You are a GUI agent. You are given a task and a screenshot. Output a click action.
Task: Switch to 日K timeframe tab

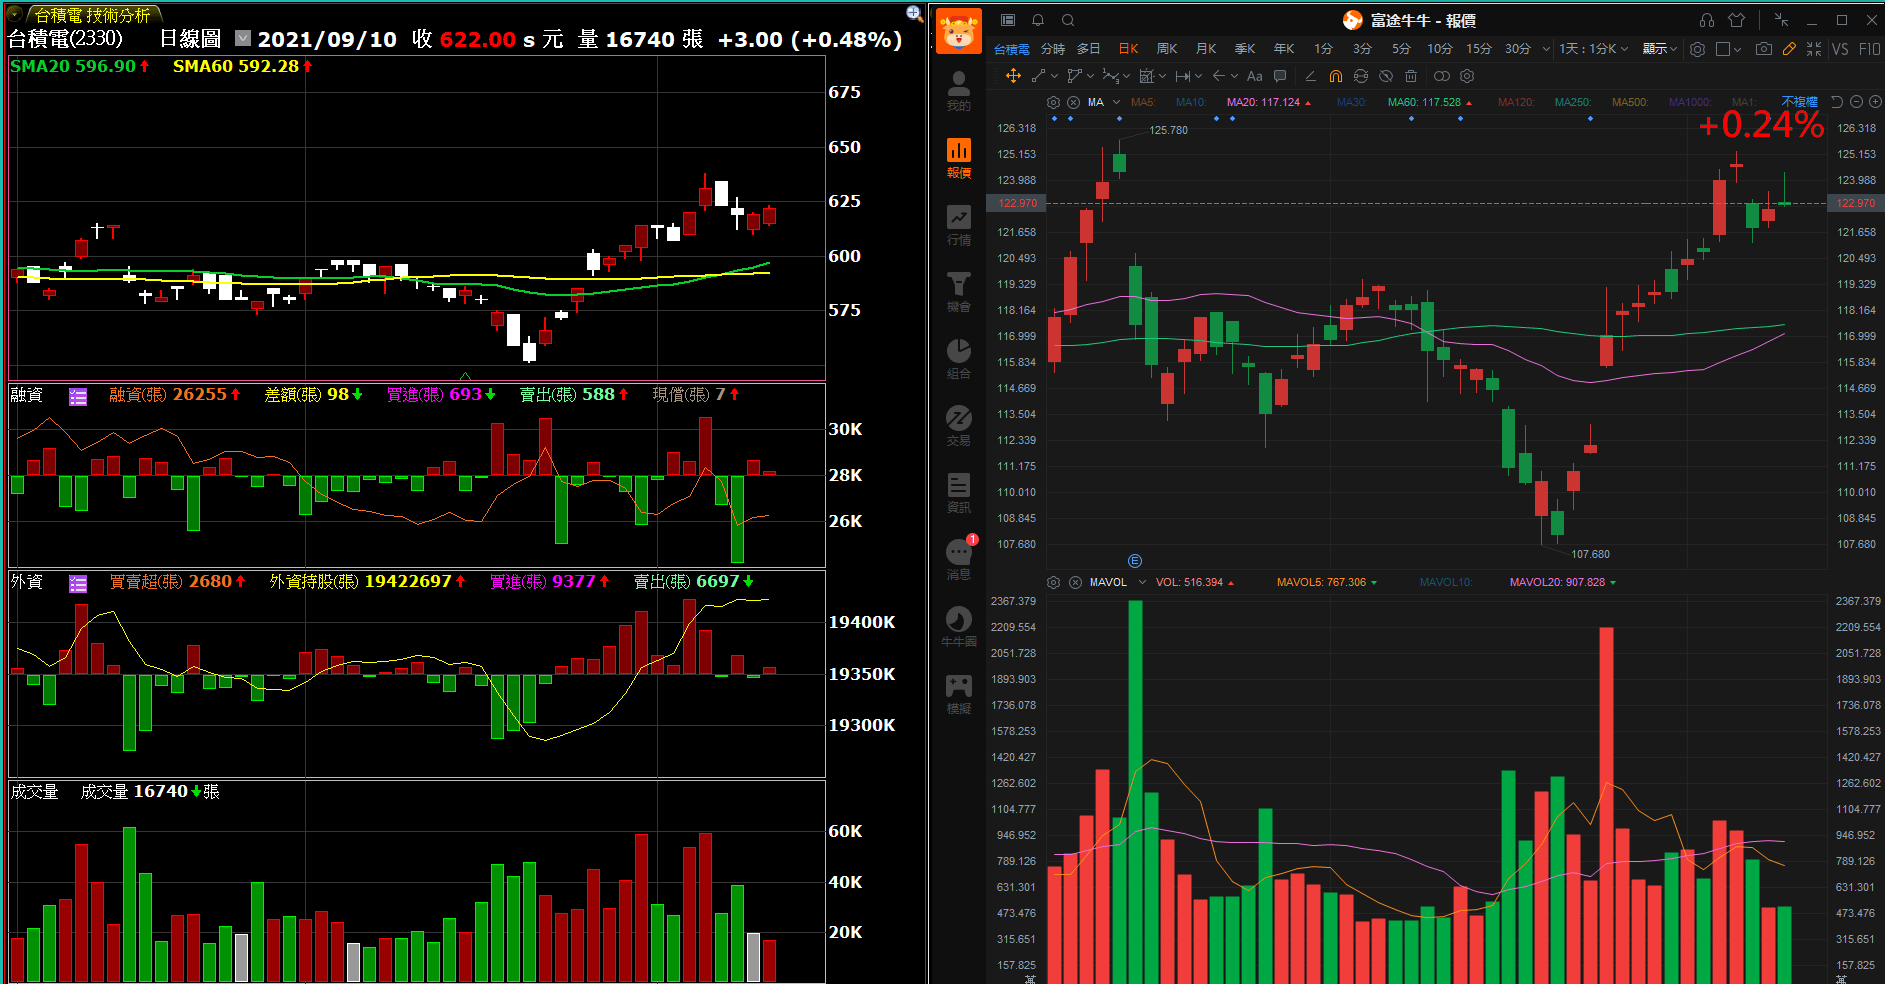coord(1128,49)
